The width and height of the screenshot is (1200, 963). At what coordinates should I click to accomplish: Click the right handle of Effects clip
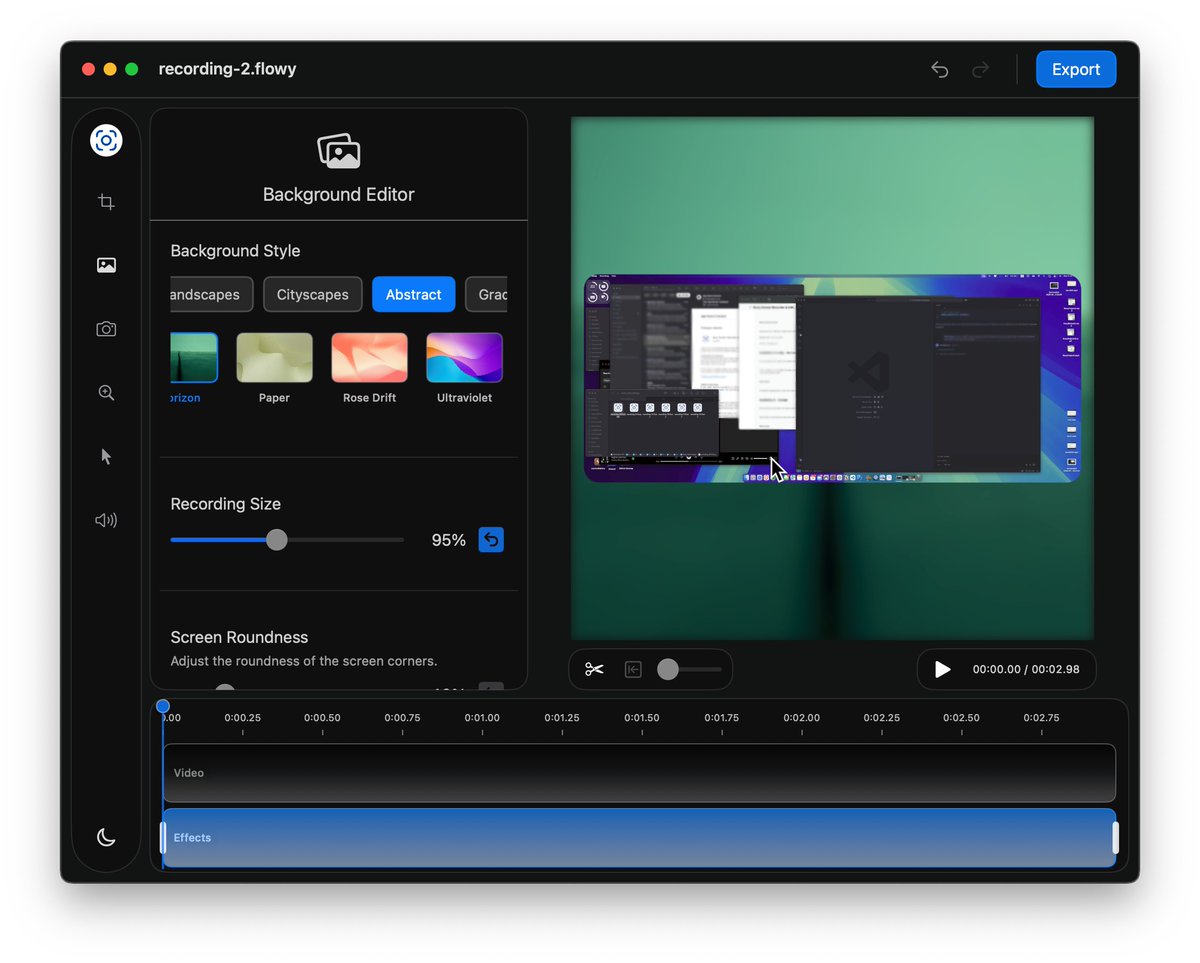pyautogui.click(x=1115, y=838)
